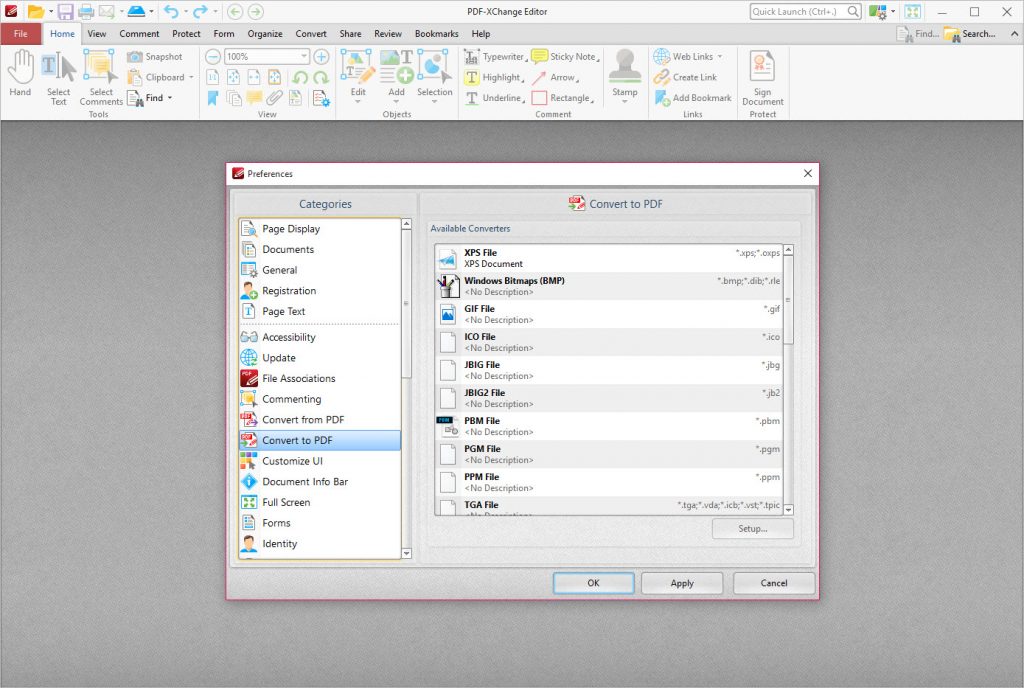Open the Add objects tool
1024x688 pixels.
point(396,76)
